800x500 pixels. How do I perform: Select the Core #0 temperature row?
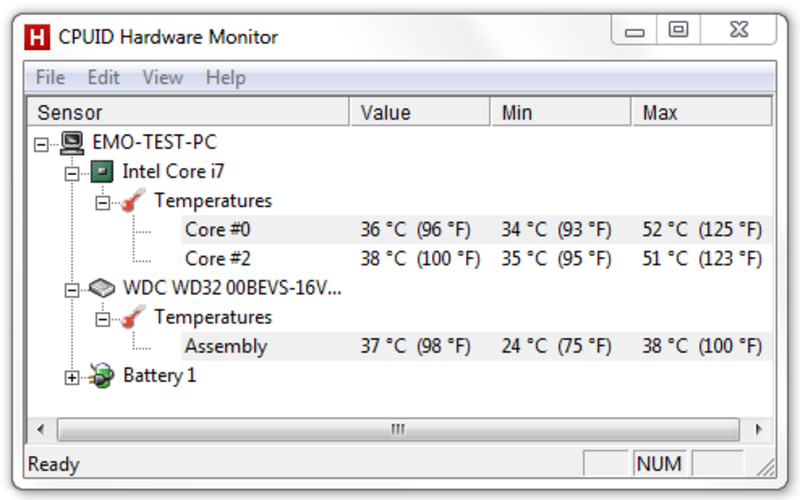[477, 230]
